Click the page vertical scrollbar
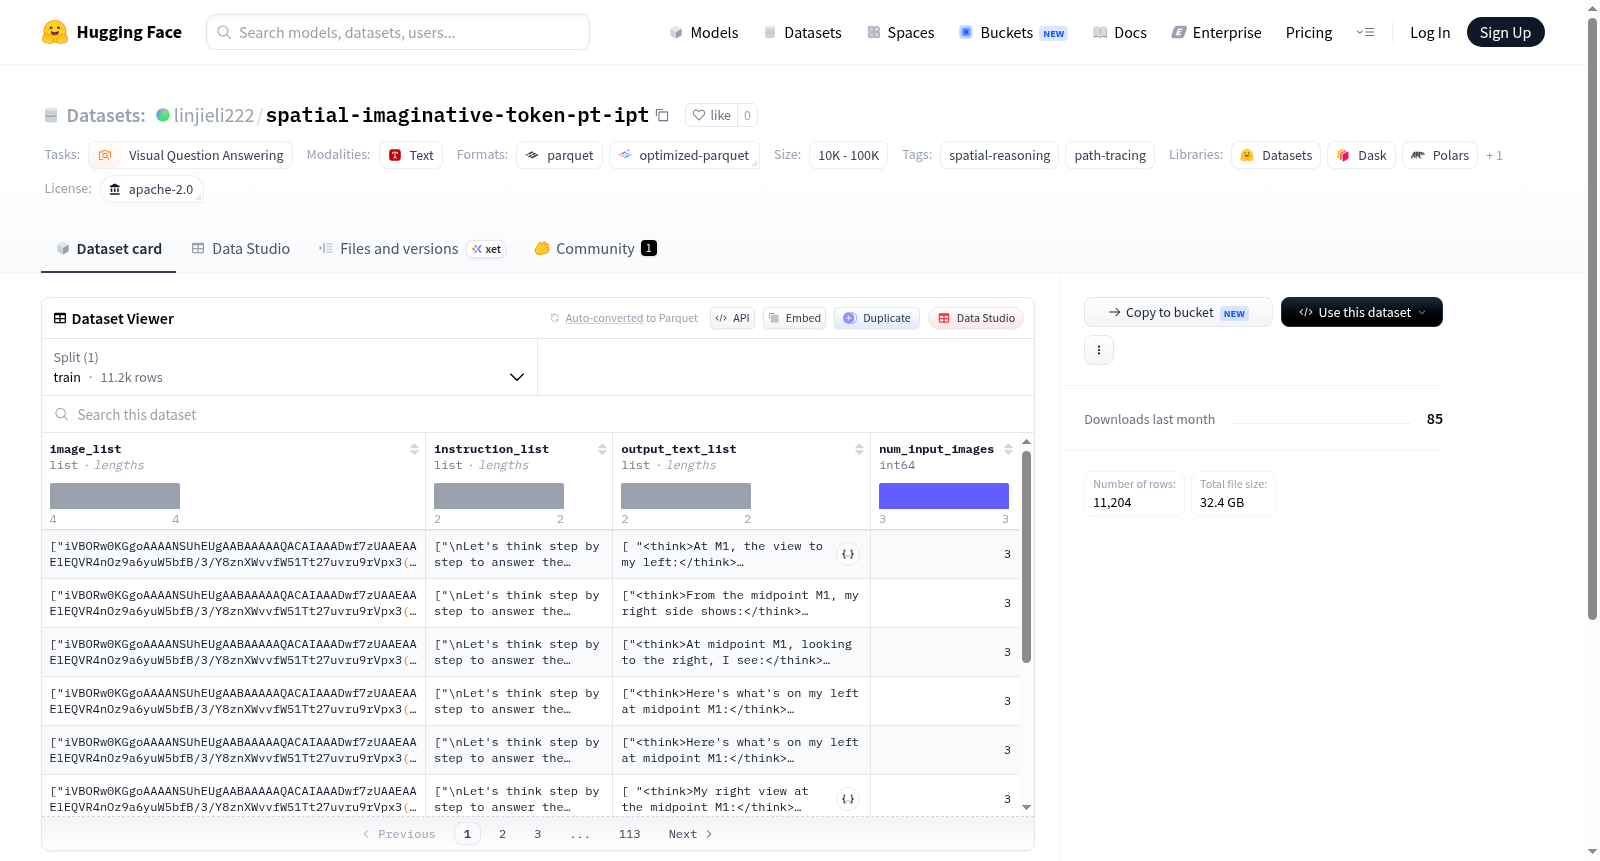1600x861 pixels. pyautogui.click(x=1592, y=318)
